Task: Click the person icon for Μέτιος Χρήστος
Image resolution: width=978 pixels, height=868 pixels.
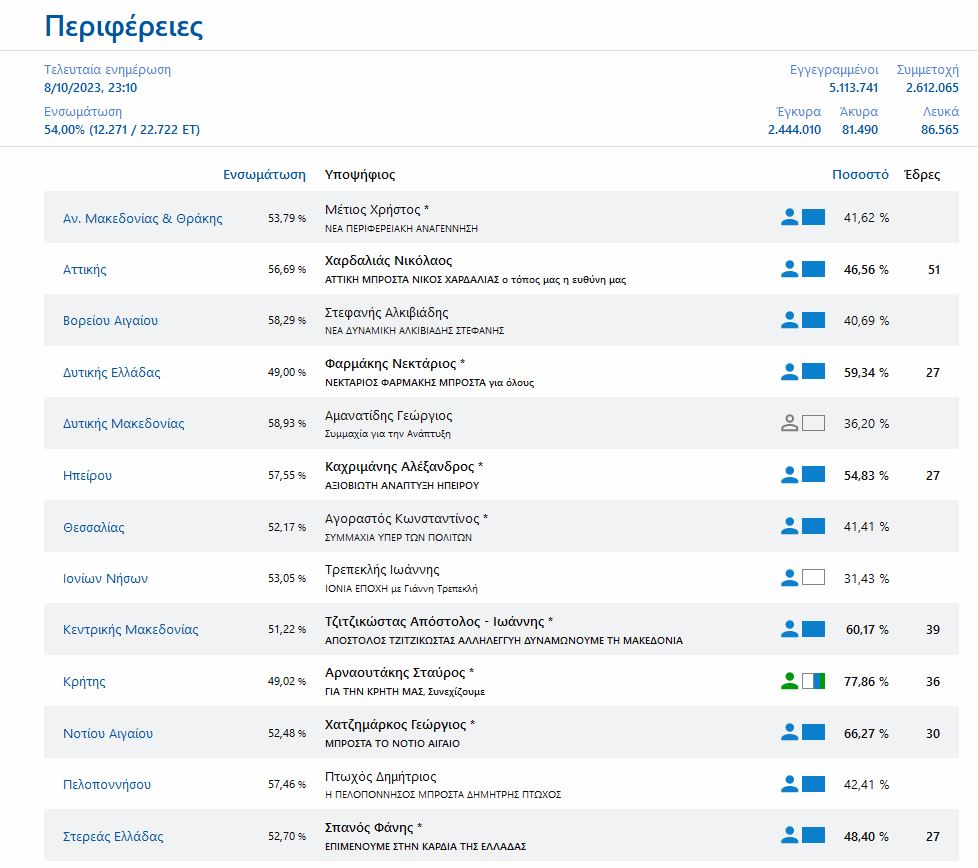Action: coord(789,216)
